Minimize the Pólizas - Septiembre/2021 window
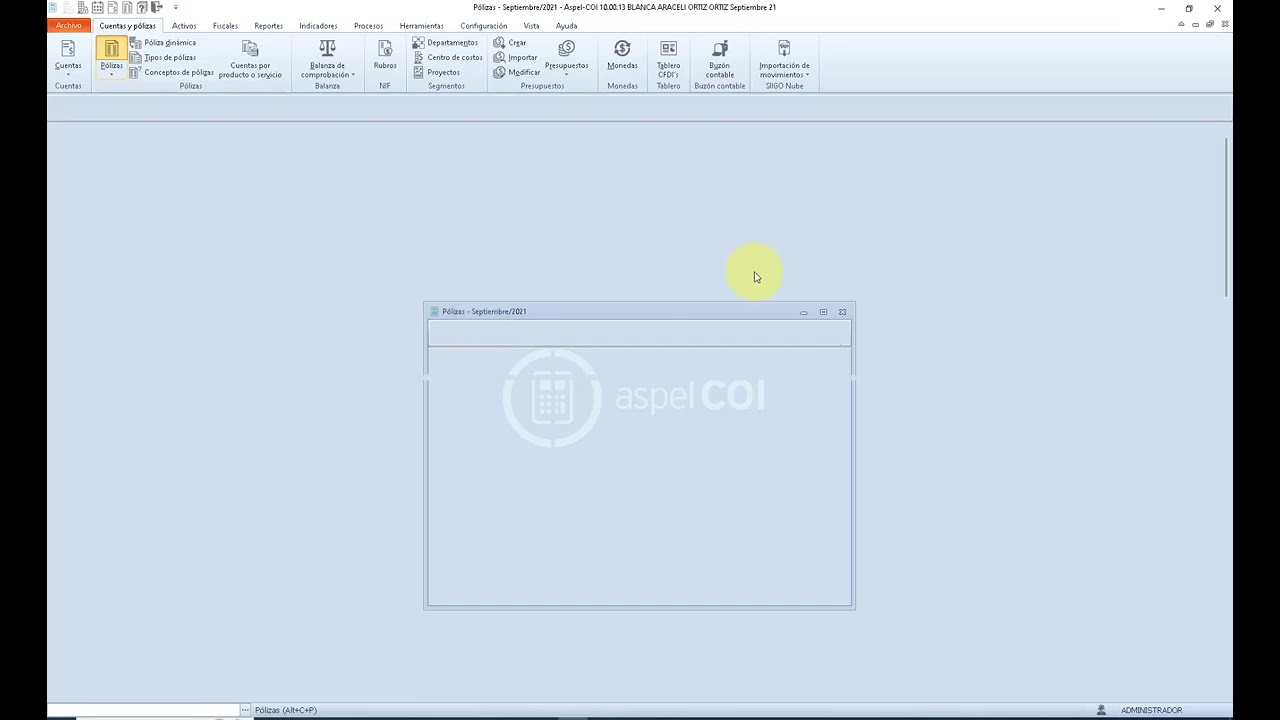 803,312
